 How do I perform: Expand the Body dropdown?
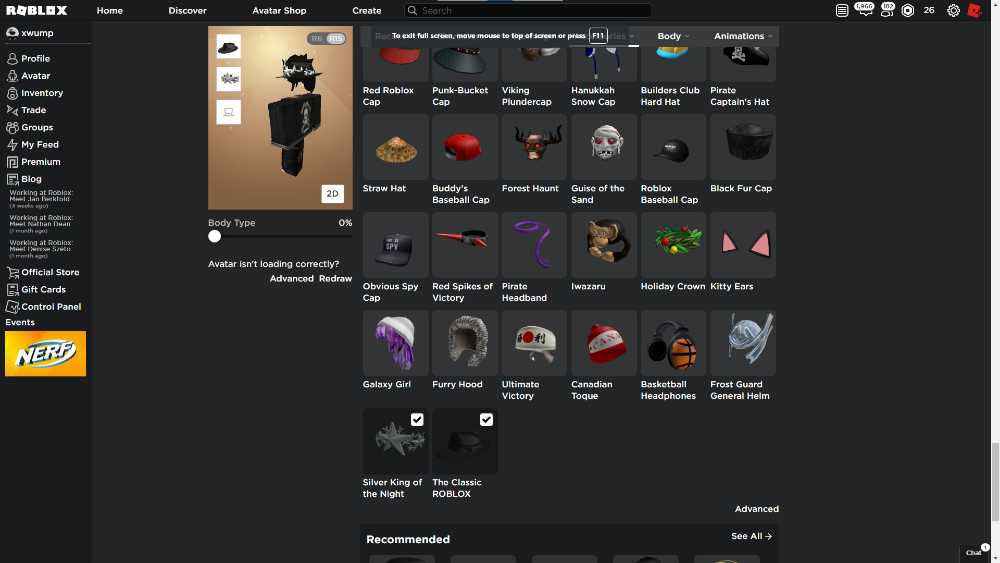tap(673, 36)
